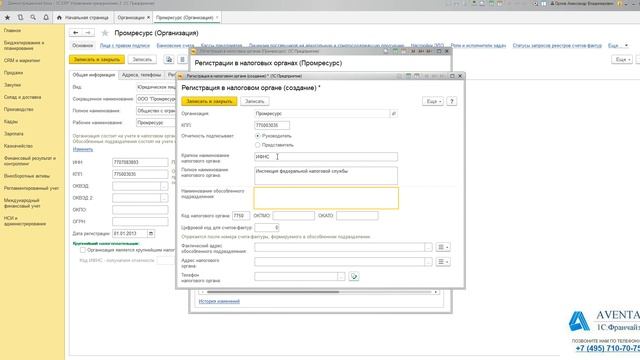The image size is (640, 360).
Task: Click Записать in the creation dialog
Action: 254,101
